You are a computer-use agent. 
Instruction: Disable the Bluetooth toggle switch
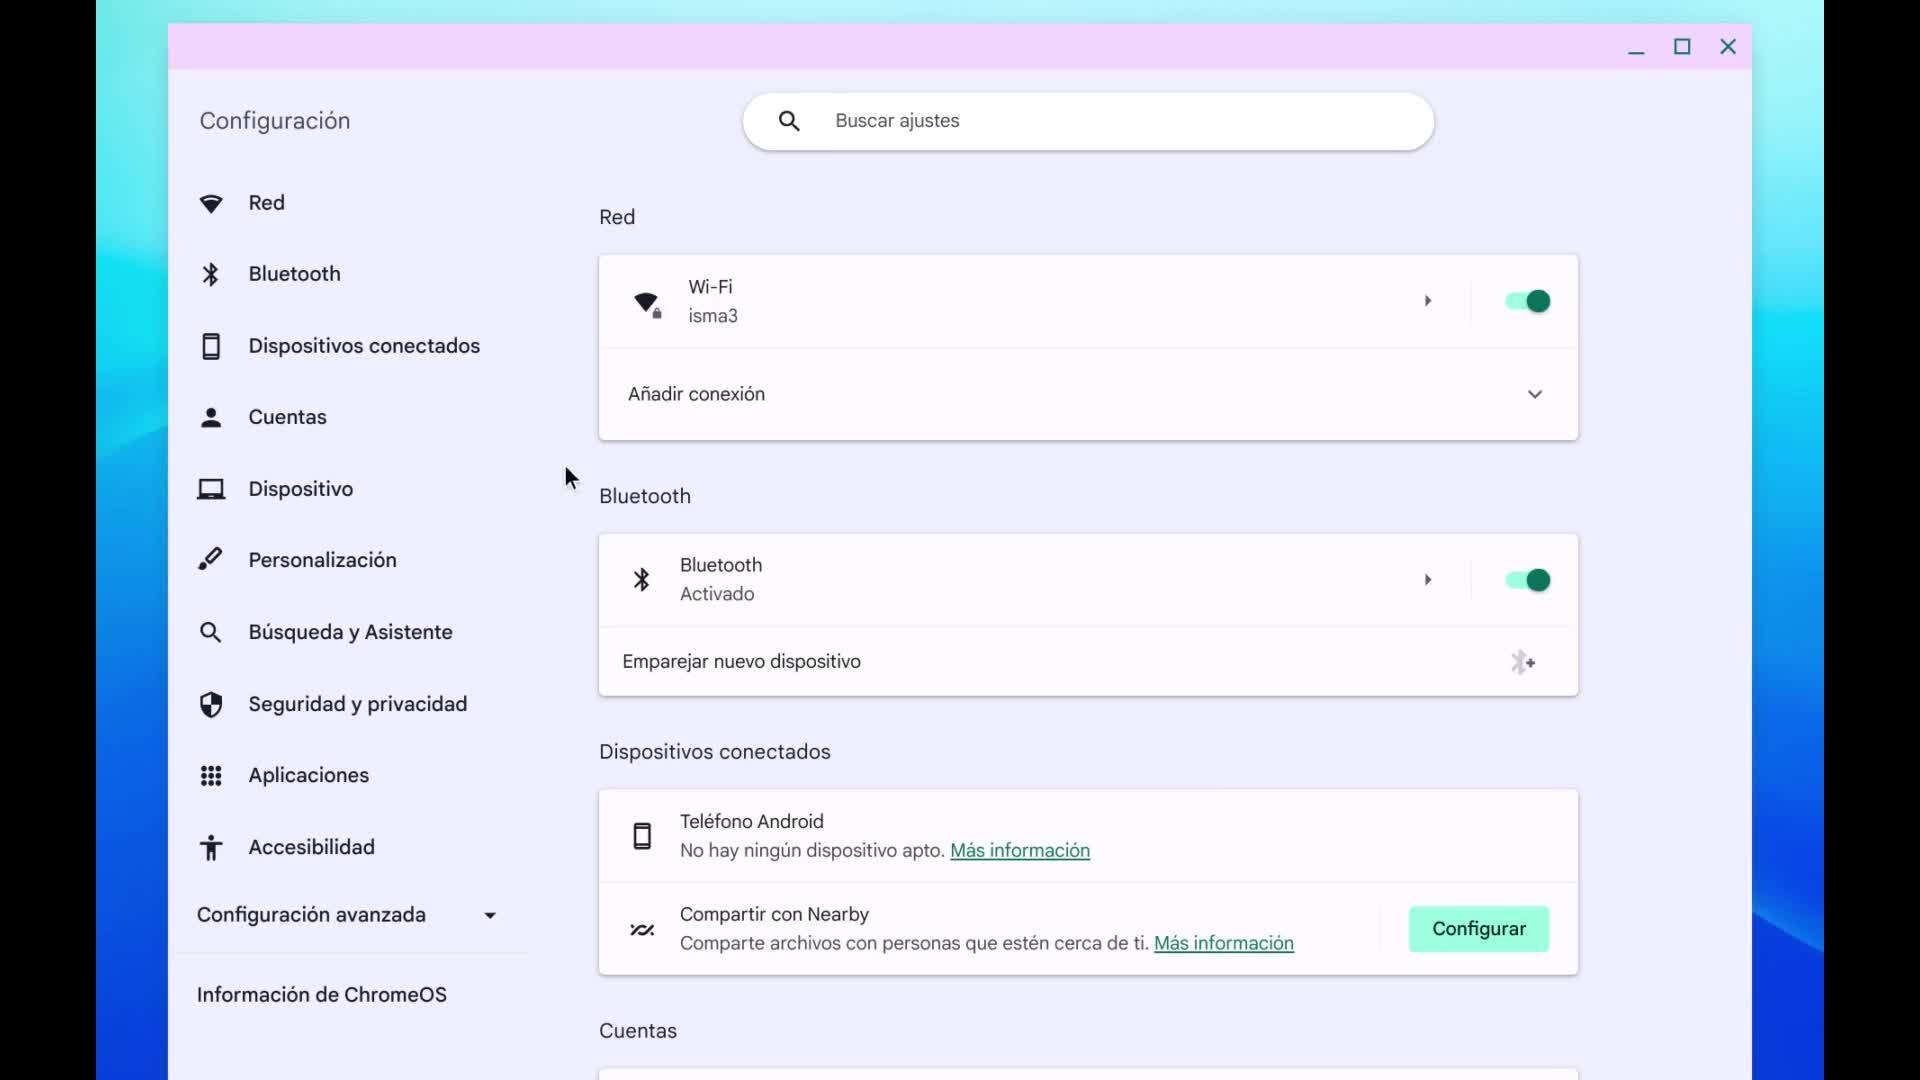1527,580
